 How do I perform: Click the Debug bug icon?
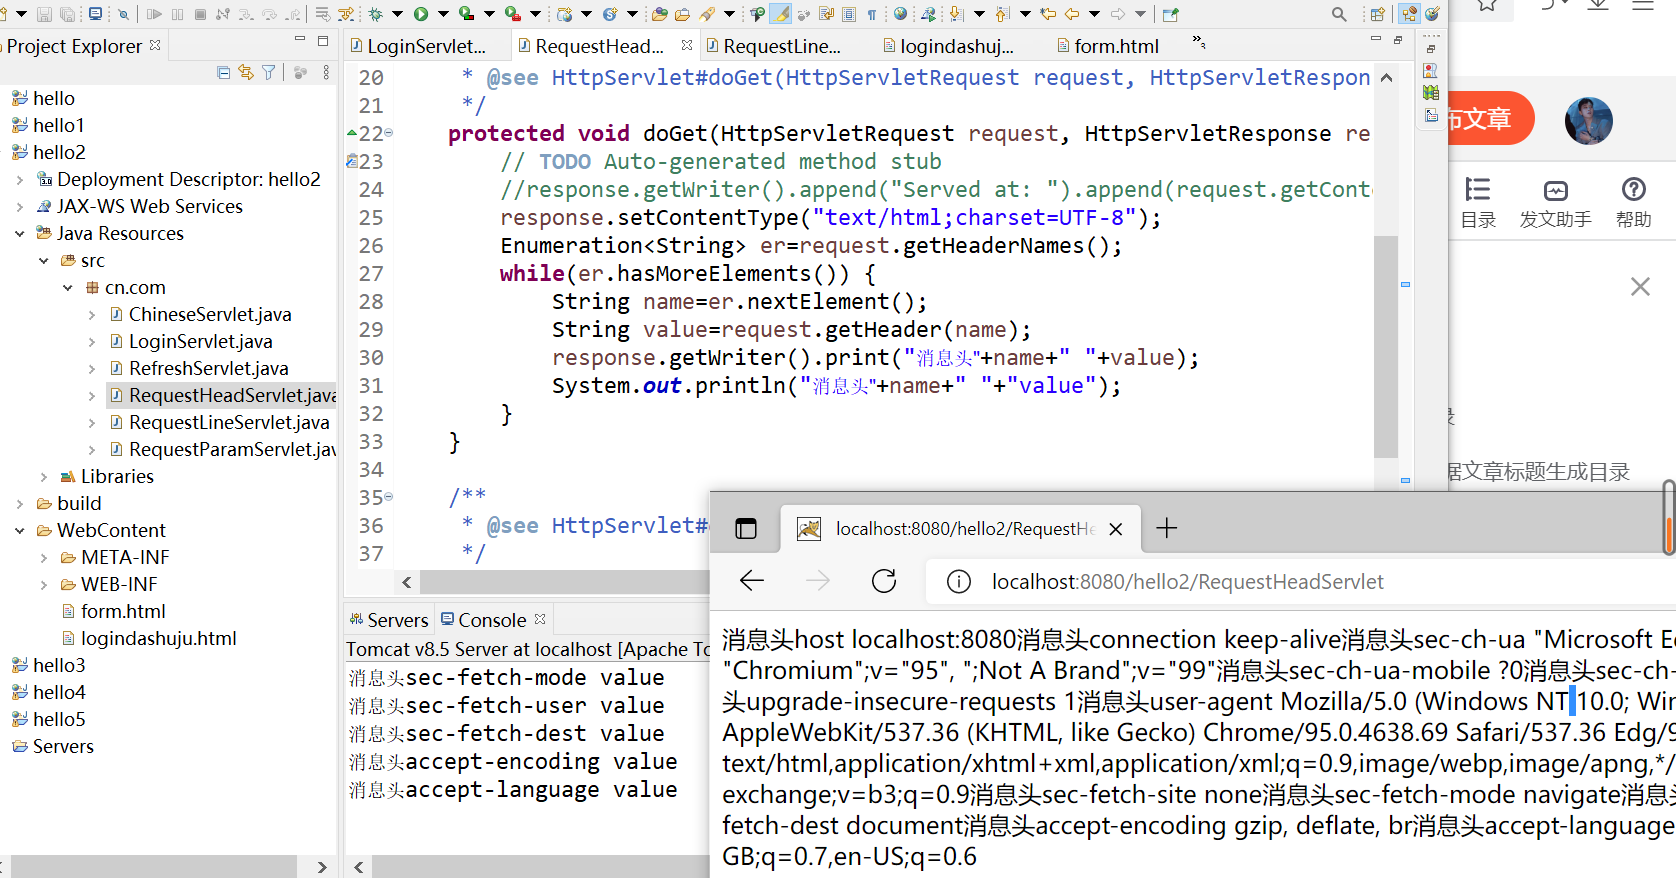(x=375, y=14)
